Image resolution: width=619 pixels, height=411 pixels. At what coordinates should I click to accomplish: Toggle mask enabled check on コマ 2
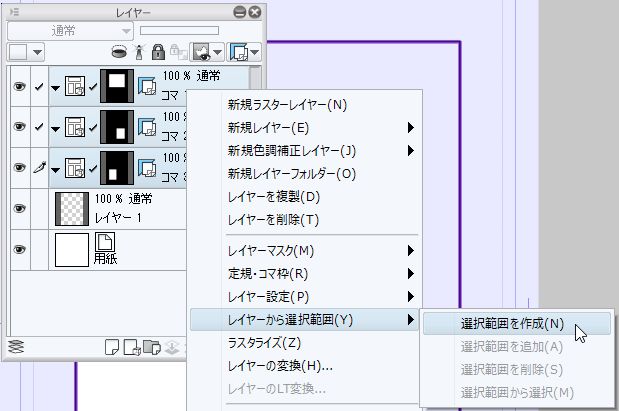(x=93, y=127)
